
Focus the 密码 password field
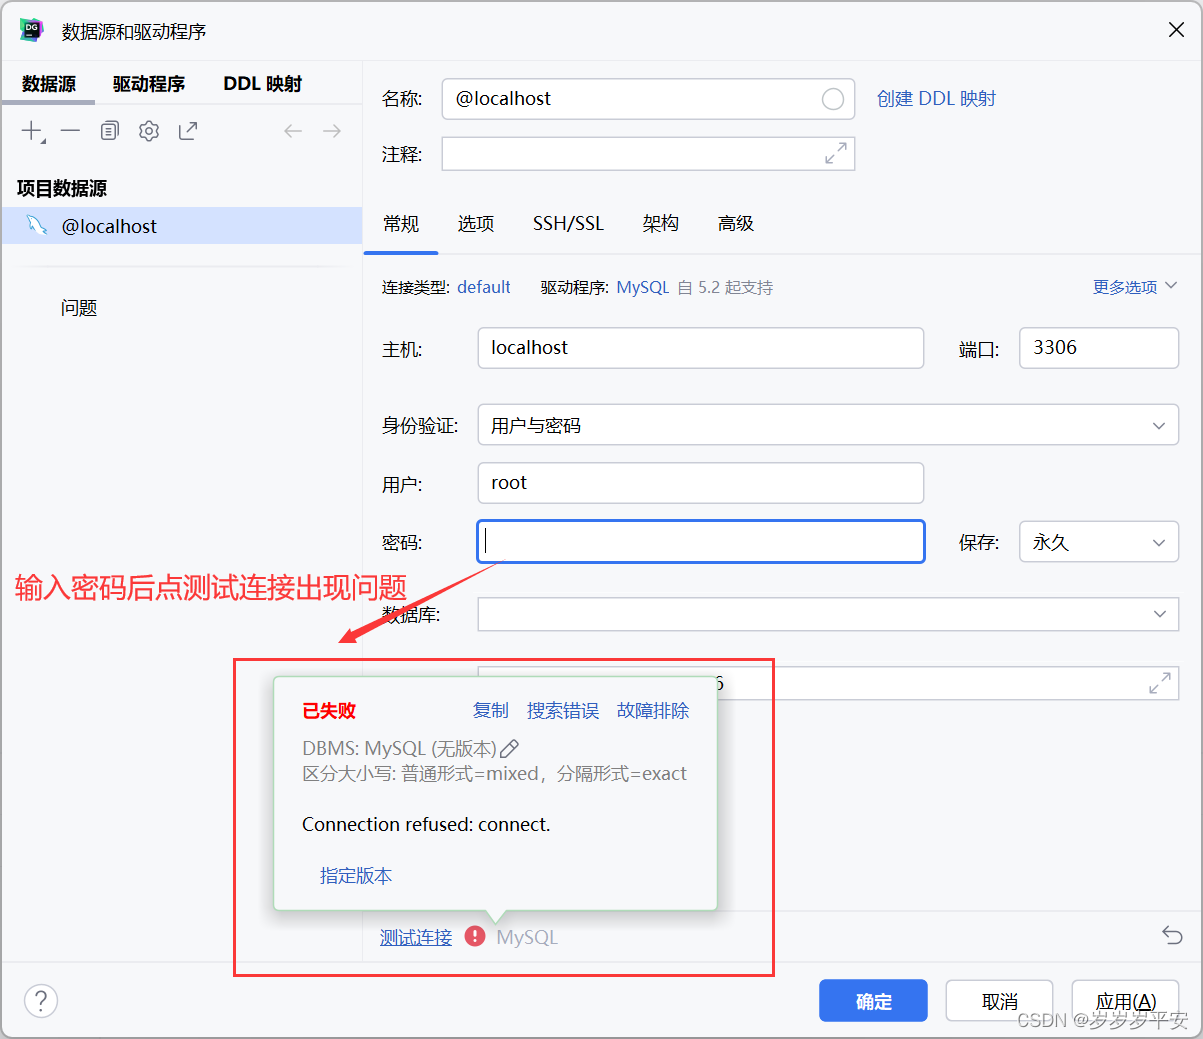[x=701, y=542]
